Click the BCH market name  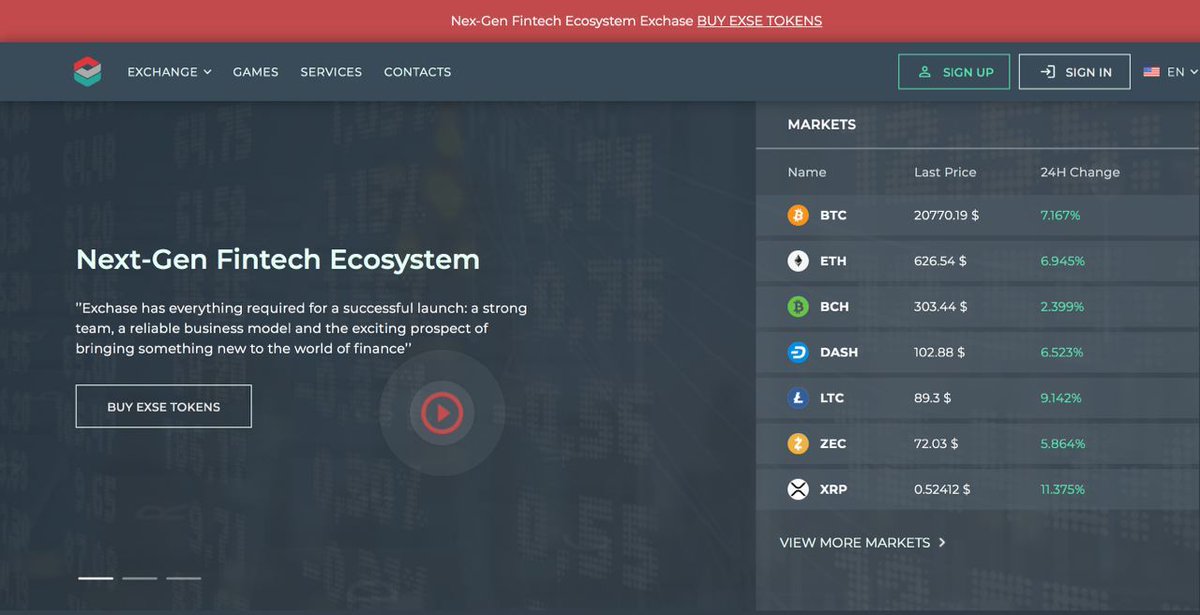(834, 306)
